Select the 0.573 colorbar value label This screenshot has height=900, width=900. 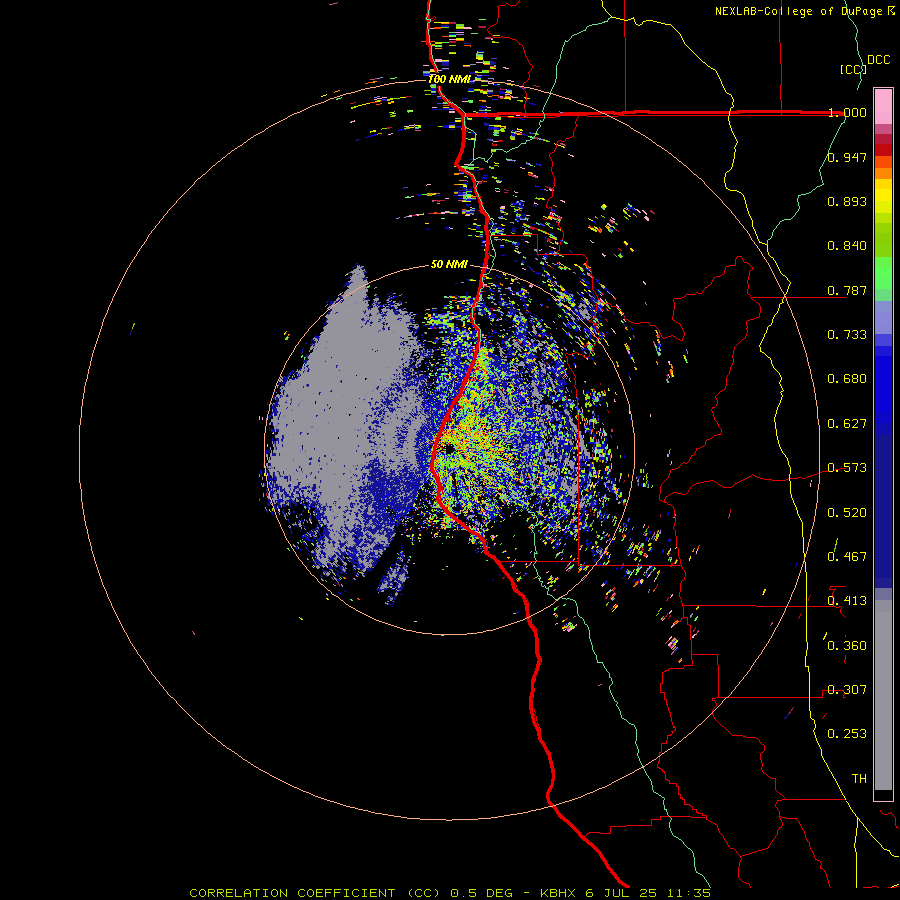point(847,468)
